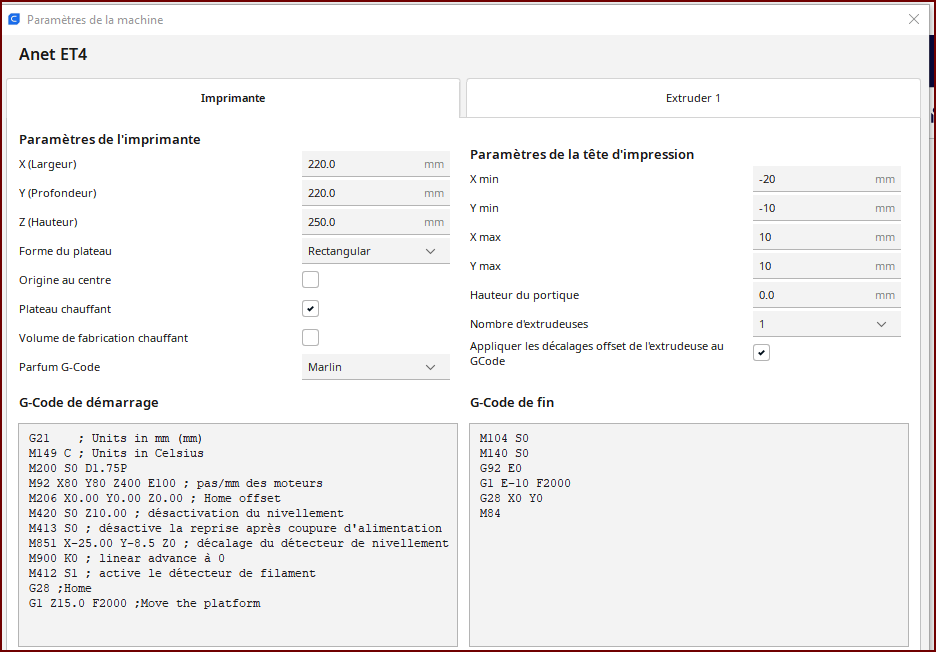
Task: Close the Paramètres de la machine dialog
Action: point(913,19)
